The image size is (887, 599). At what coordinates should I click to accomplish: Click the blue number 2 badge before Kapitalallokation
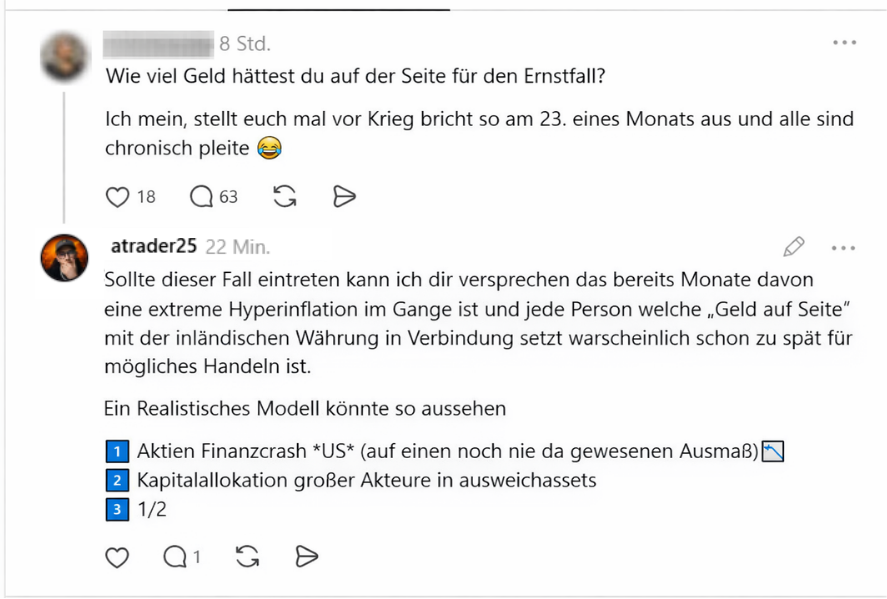pos(115,481)
